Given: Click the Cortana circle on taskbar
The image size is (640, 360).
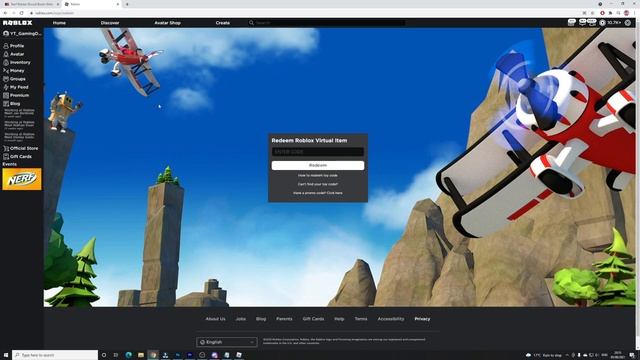Looking at the screenshot, I should pyautogui.click(x=104, y=355).
